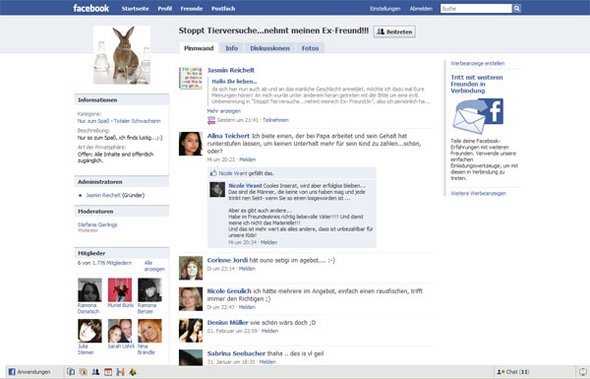Click Teilnehmen on Jasmin's discussion
This screenshot has height=379, width=590.
(x=276, y=120)
